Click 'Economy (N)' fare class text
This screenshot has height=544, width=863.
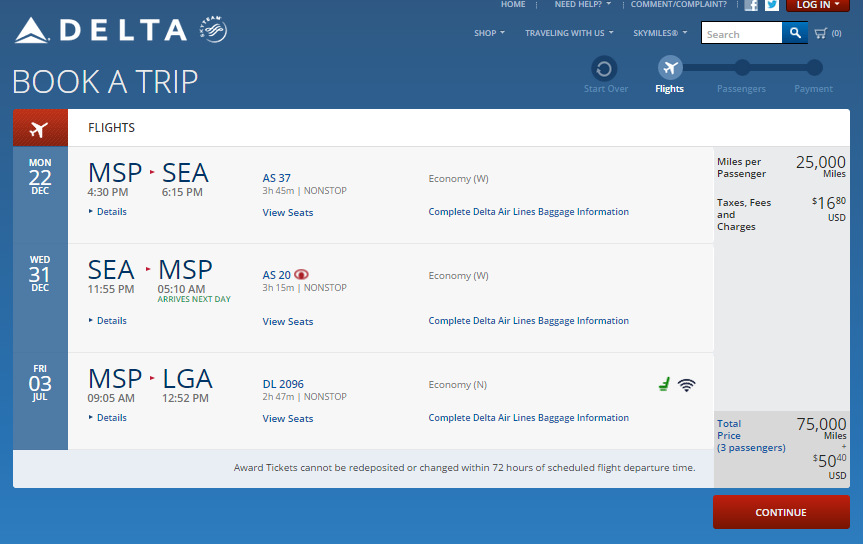coord(458,384)
